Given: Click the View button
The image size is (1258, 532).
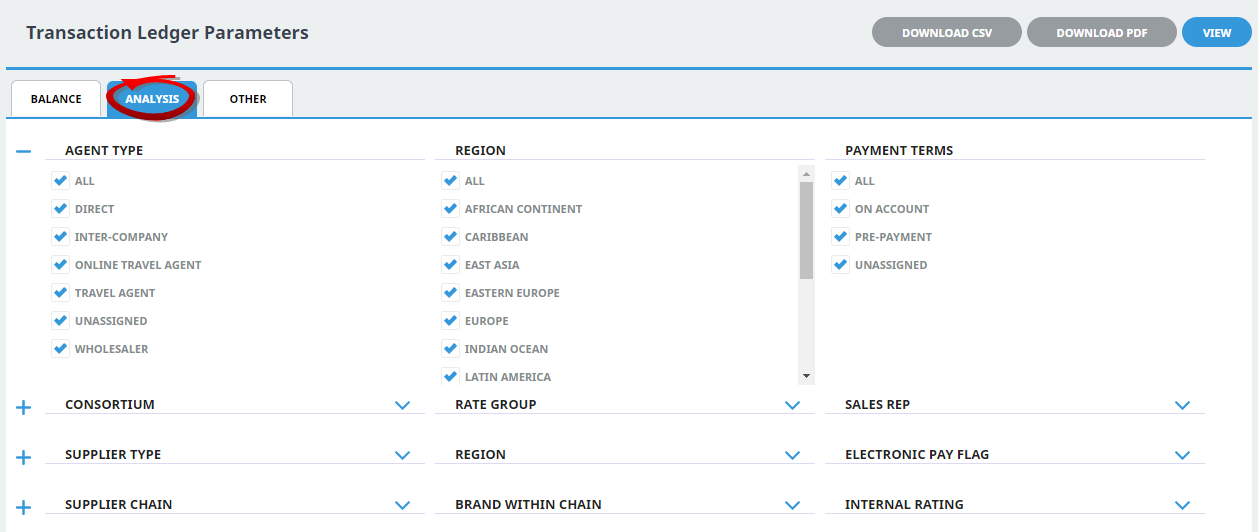Looking at the screenshot, I should [x=1217, y=33].
